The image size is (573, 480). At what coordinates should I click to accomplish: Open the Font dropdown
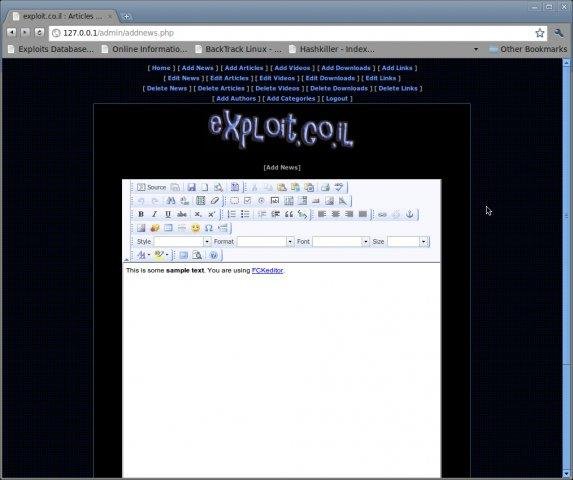341,241
